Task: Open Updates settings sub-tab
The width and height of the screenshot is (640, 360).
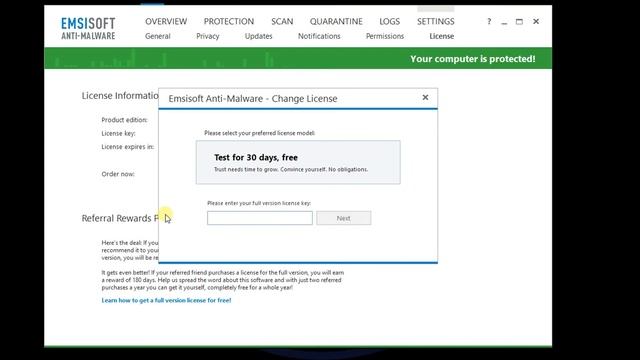Action: click(258, 36)
